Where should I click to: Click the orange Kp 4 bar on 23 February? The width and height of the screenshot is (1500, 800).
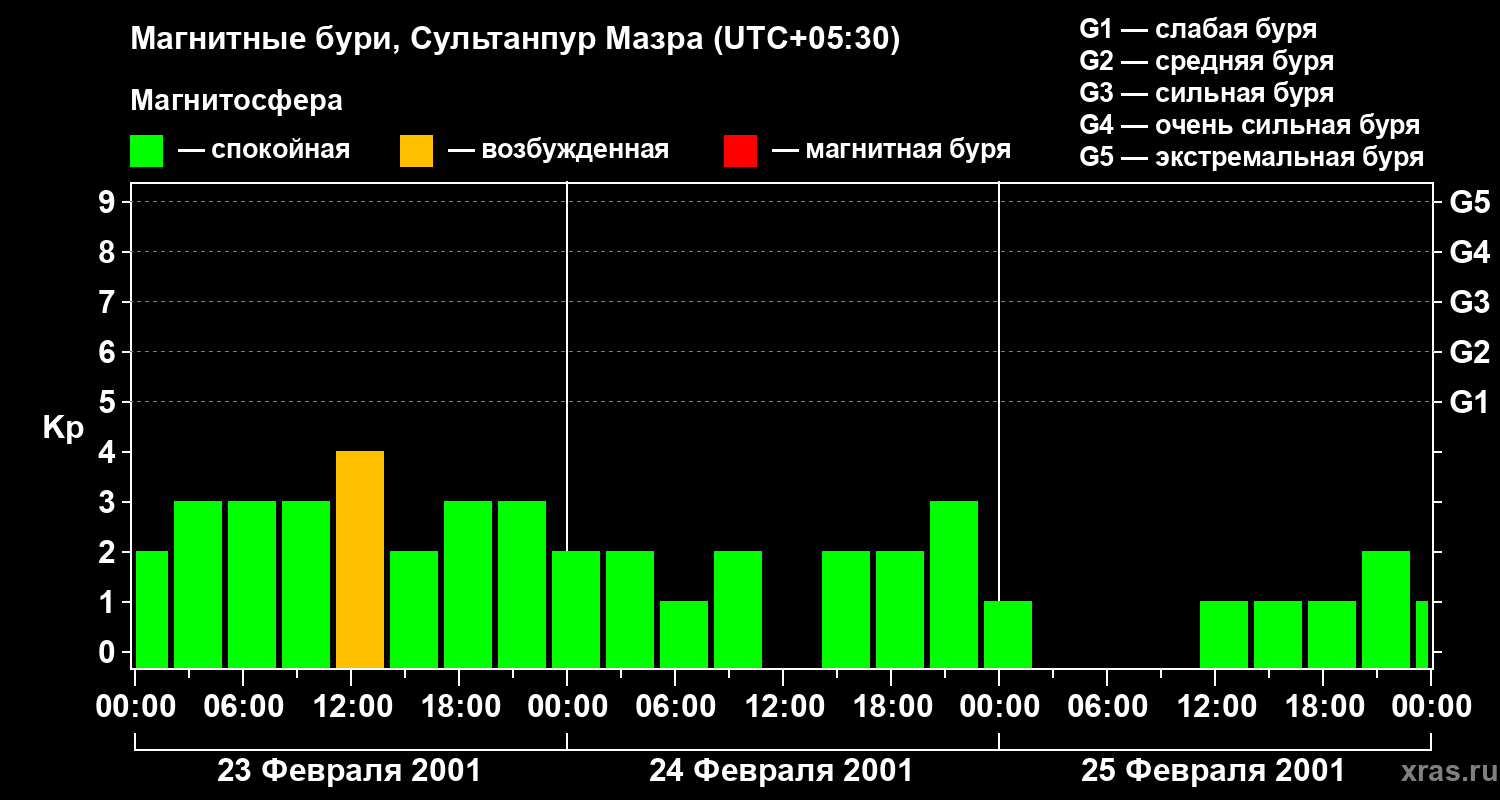(360, 560)
